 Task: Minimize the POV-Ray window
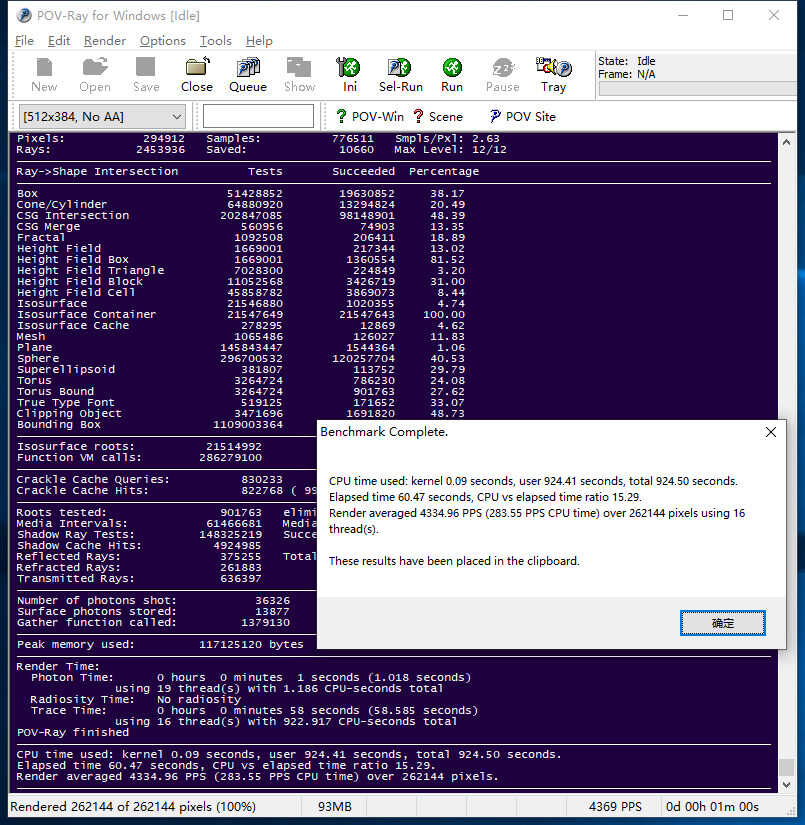(683, 15)
